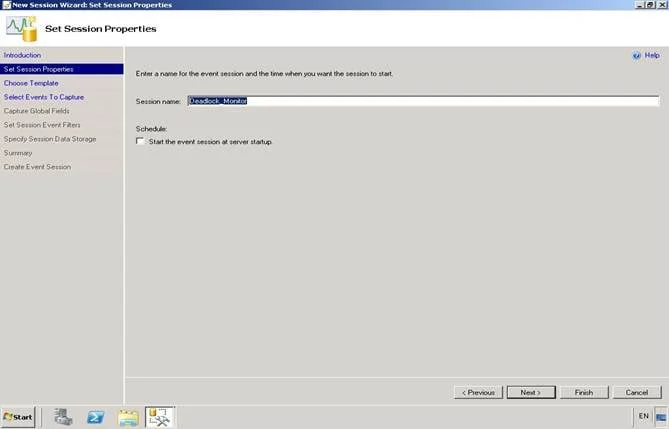This screenshot has height=429, width=669.
Task: Open Windows Explorer folder icon in taskbar
Action: click(128, 417)
